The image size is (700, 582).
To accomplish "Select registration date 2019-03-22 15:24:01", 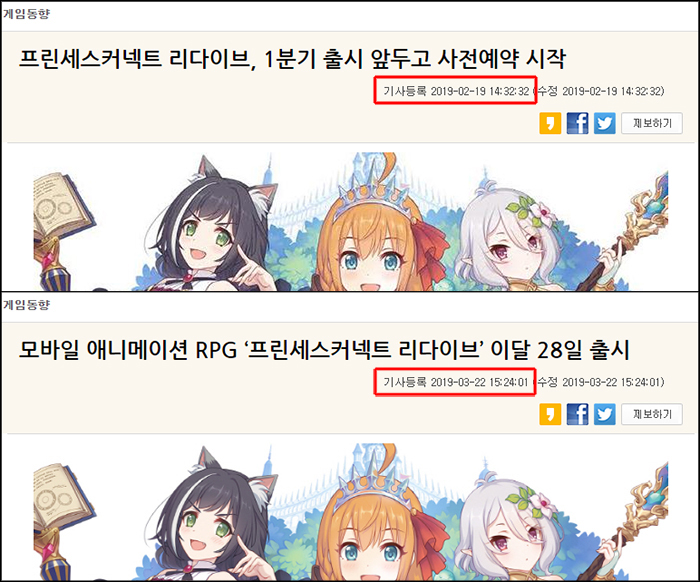I will pyautogui.click(x=456, y=382).
